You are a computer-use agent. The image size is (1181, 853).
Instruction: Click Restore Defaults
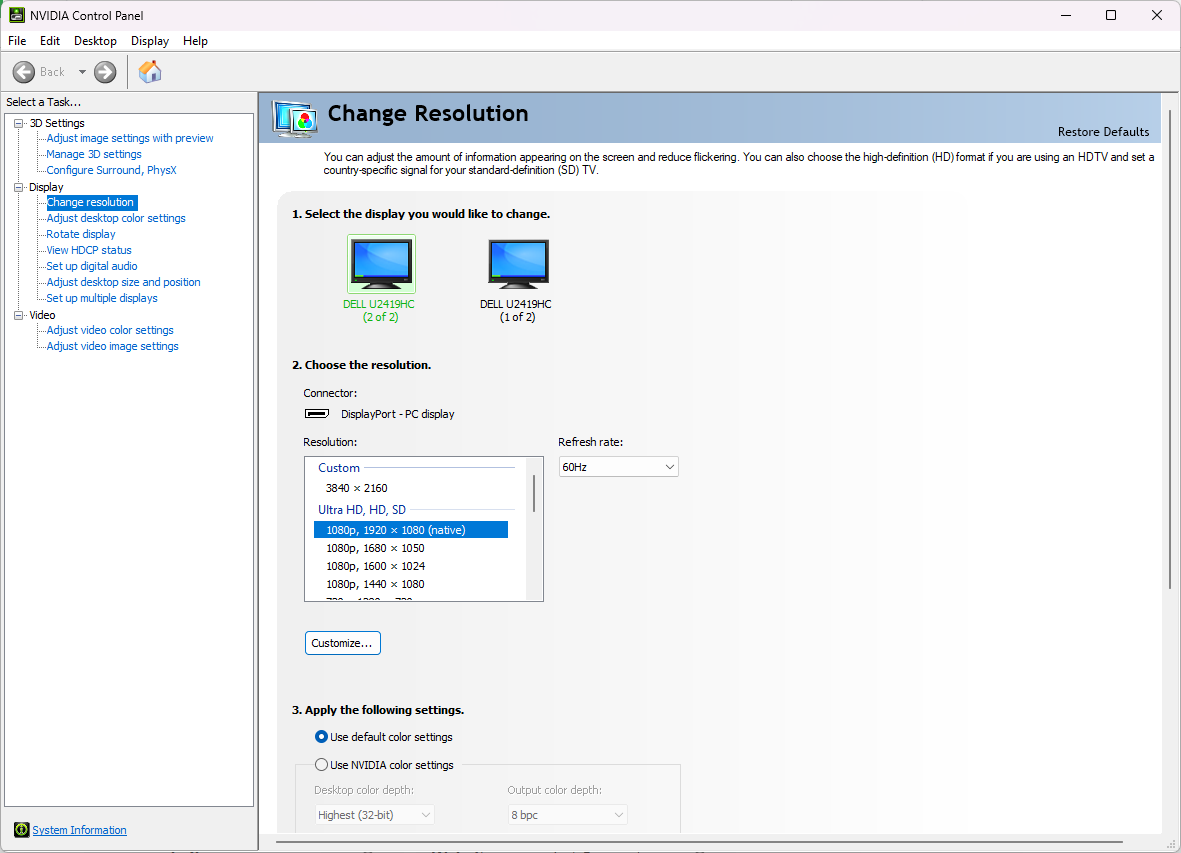(1103, 132)
